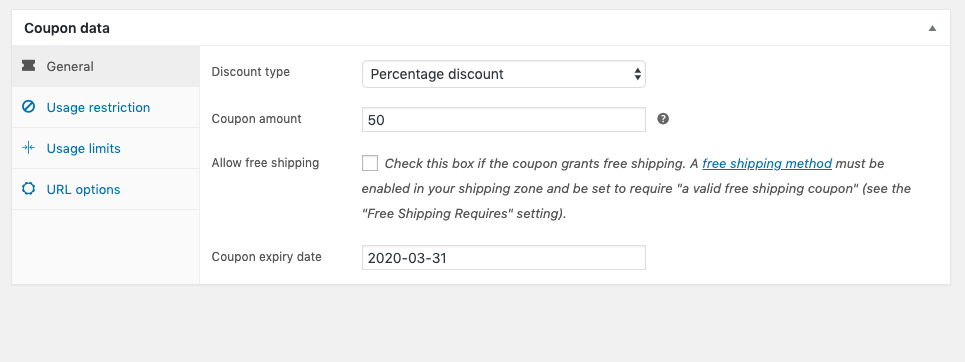Click the URL options gear icon
The height and width of the screenshot is (362, 965).
click(x=28, y=188)
